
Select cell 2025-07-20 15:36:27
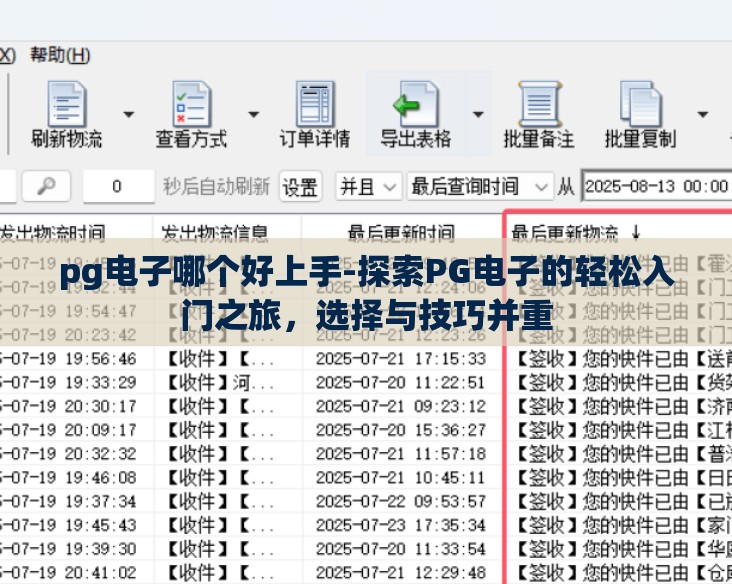[401, 430]
